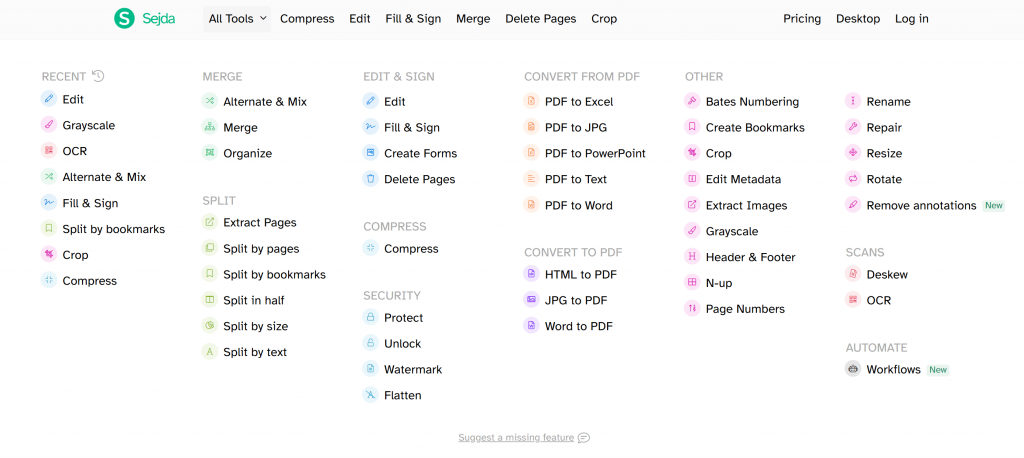Collapse the All Tools dropdown

pyautogui.click(x=237, y=19)
